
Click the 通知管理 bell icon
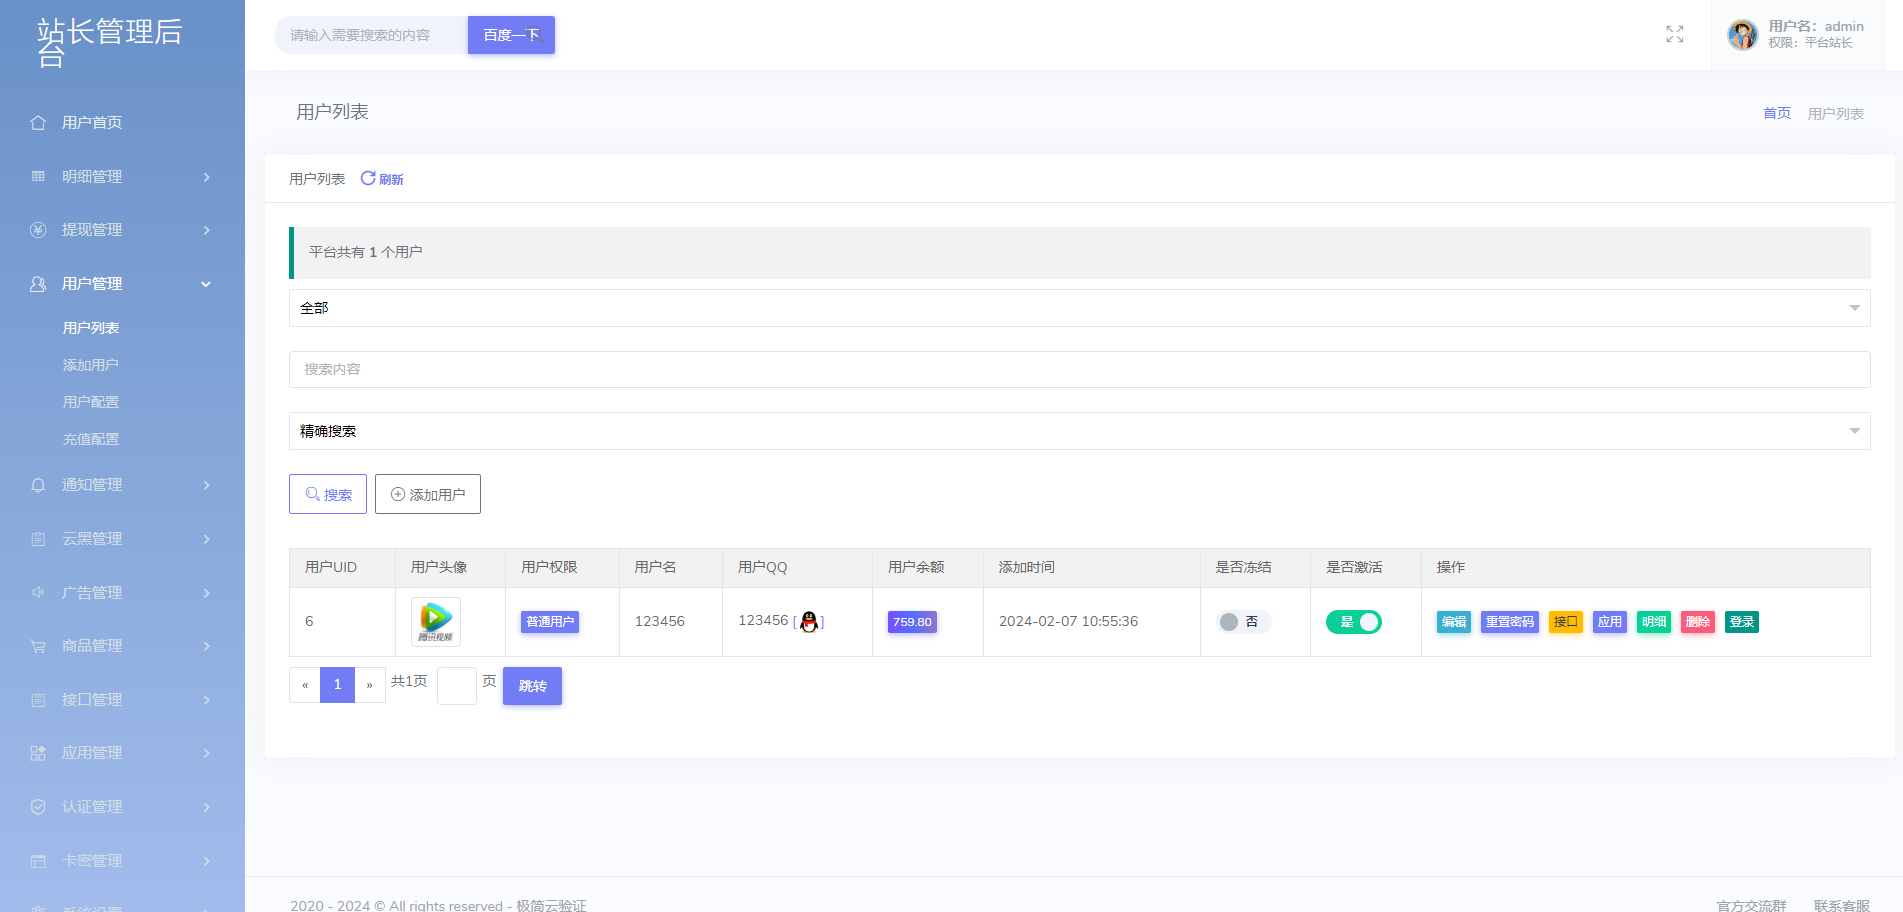click(38, 485)
